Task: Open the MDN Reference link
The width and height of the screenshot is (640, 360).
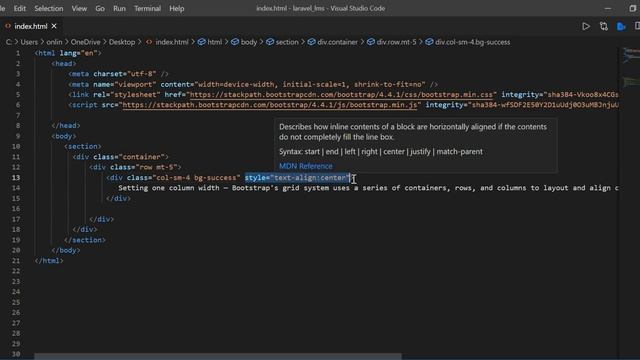Action: (306, 166)
